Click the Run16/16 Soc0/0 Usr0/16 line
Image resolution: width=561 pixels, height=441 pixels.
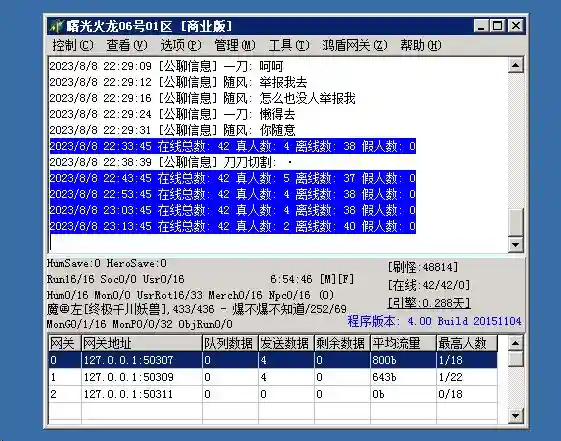click(116, 279)
